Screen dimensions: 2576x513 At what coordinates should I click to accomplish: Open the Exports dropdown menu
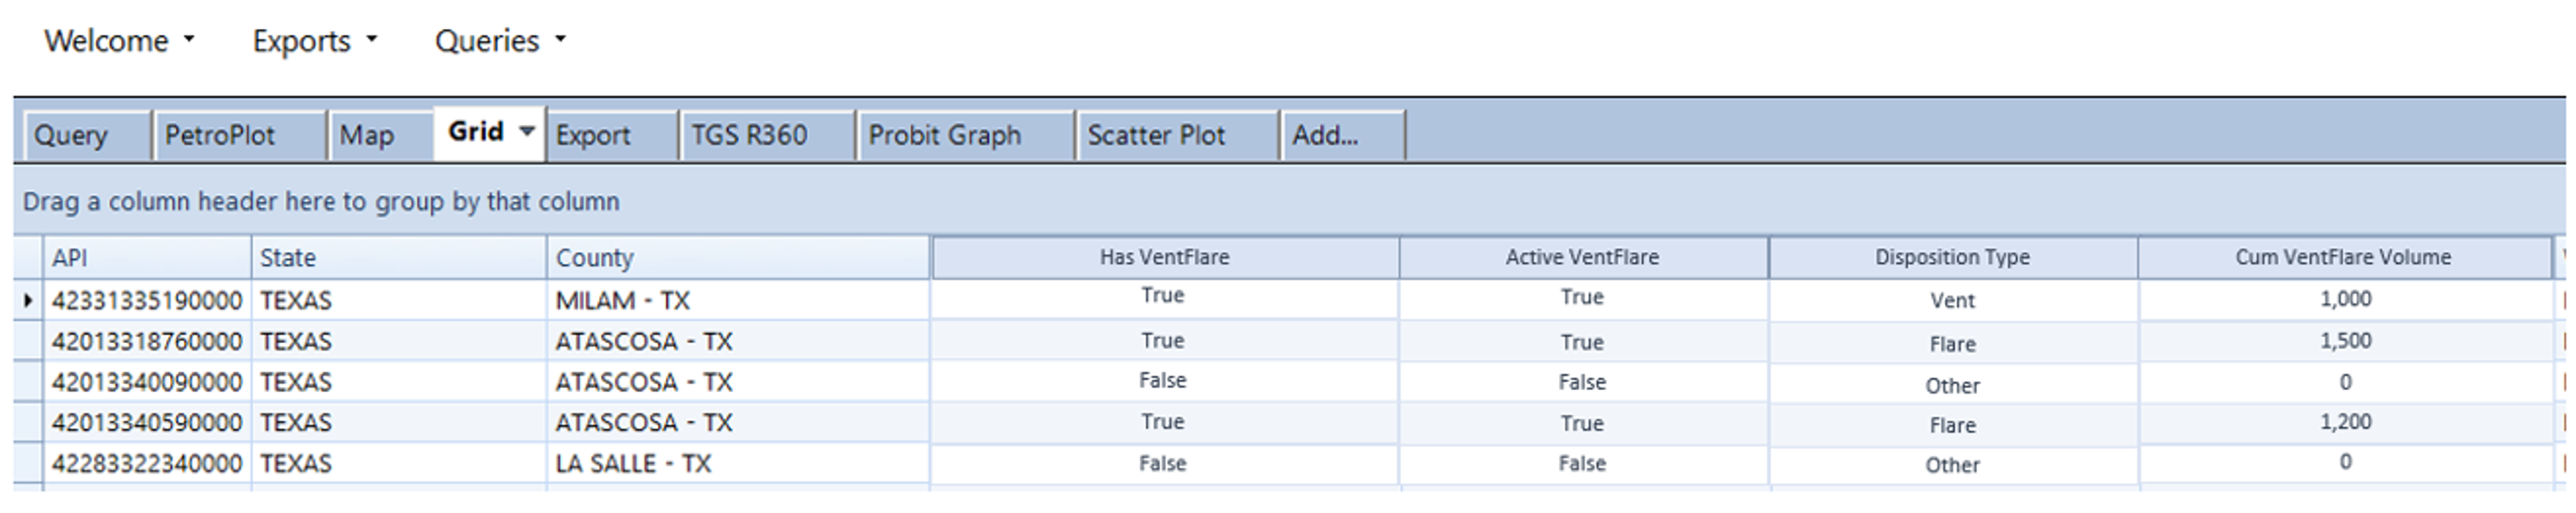314,41
